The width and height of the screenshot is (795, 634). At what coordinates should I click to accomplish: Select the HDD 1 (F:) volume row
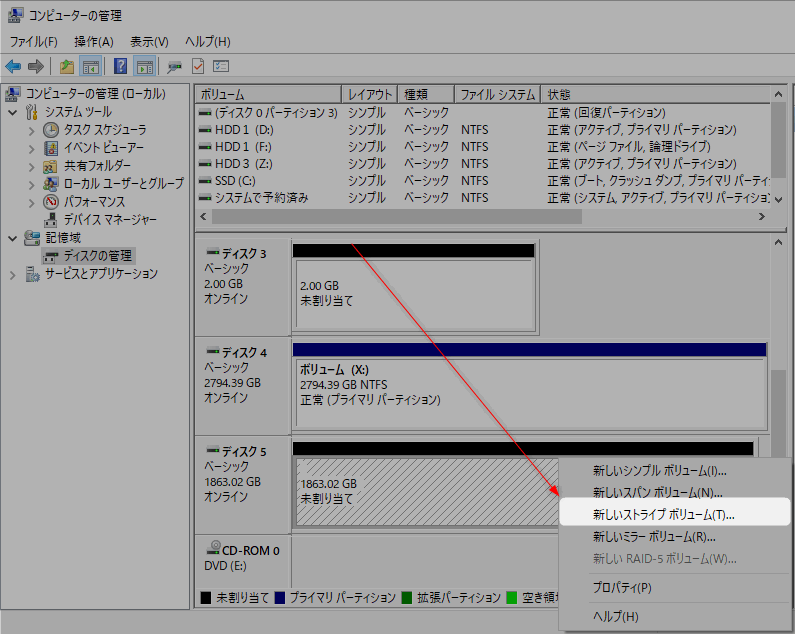pos(483,147)
